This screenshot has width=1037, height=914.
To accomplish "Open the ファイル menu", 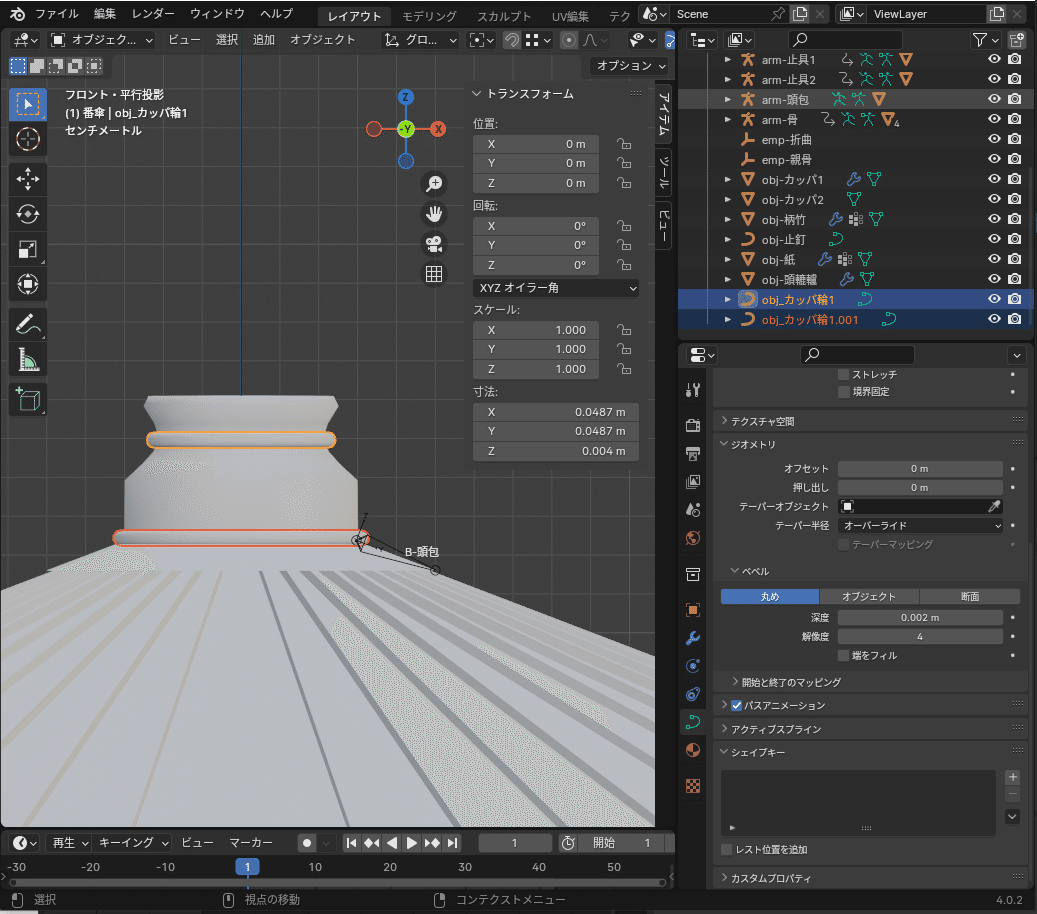I will point(56,14).
